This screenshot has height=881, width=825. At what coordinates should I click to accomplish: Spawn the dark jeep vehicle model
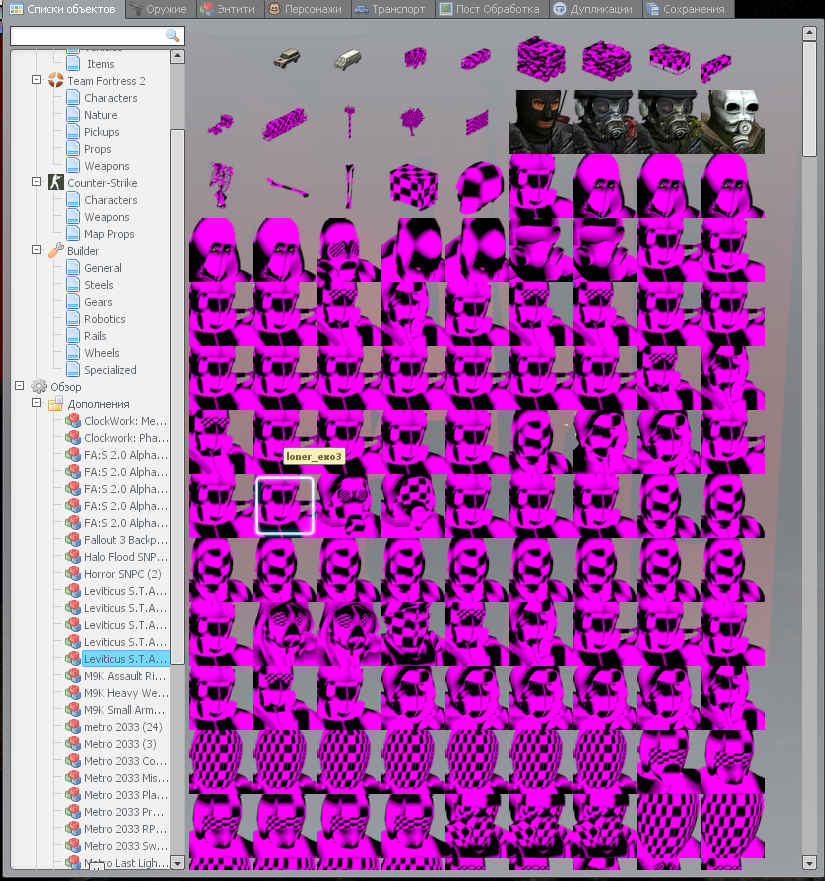click(287, 58)
